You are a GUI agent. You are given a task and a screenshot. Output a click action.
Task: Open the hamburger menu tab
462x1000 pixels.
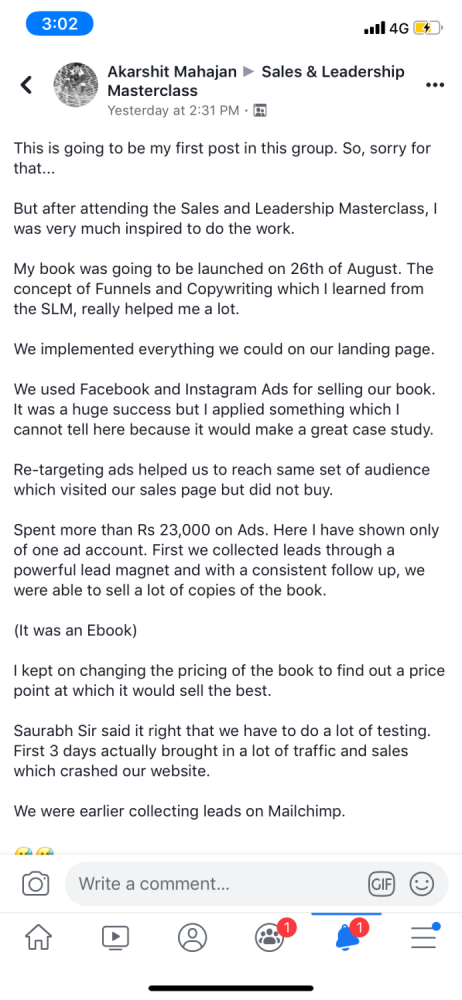pyautogui.click(x=425, y=936)
